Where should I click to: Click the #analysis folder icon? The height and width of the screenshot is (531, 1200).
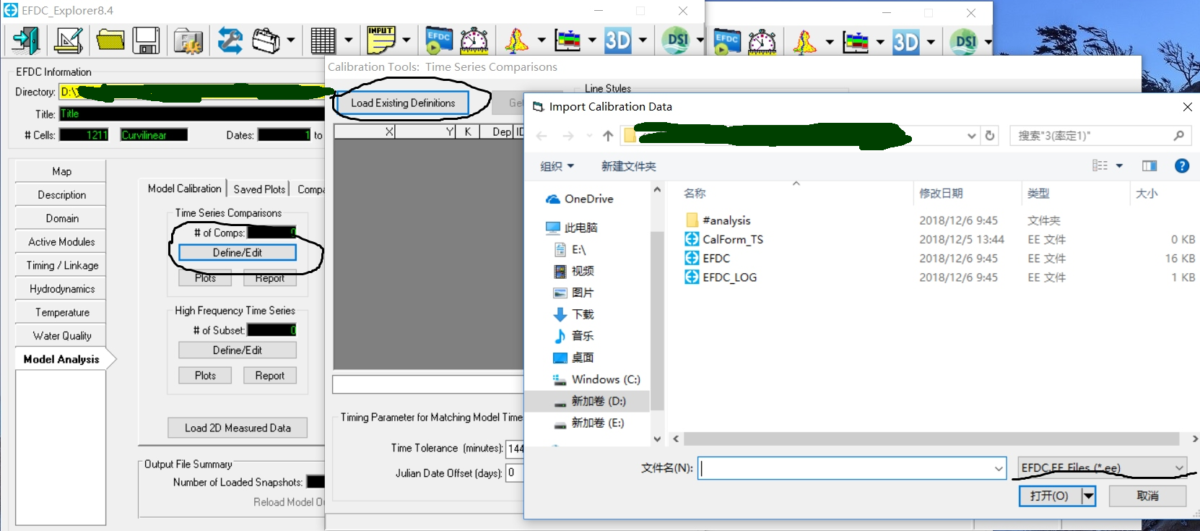[693, 220]
